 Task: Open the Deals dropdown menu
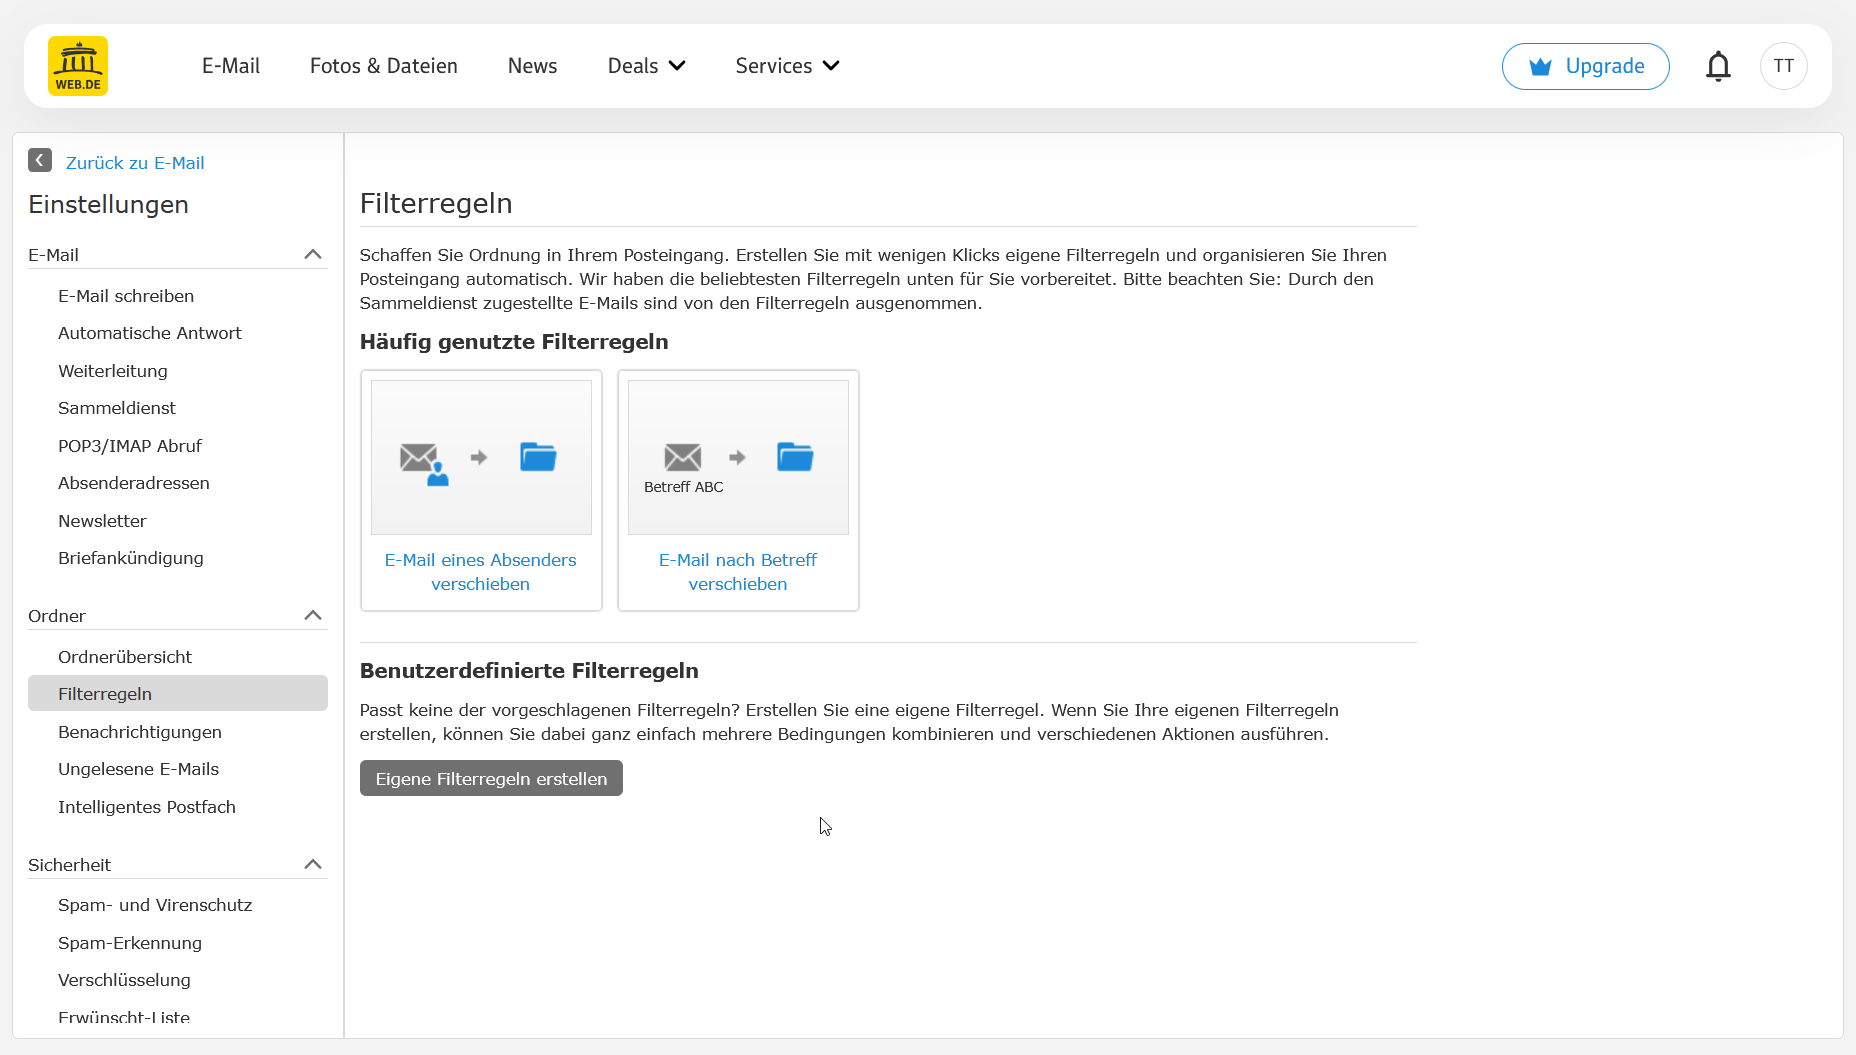pos(646,66)
